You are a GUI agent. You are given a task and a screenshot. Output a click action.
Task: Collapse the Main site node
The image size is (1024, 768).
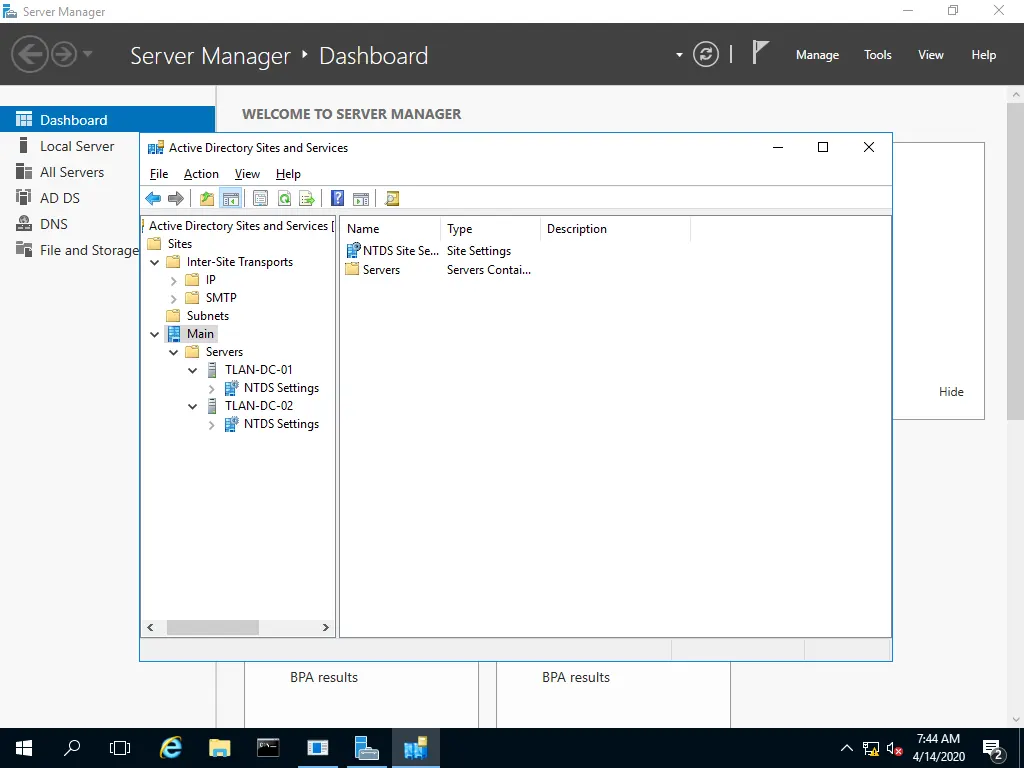(x=155, y=334)
